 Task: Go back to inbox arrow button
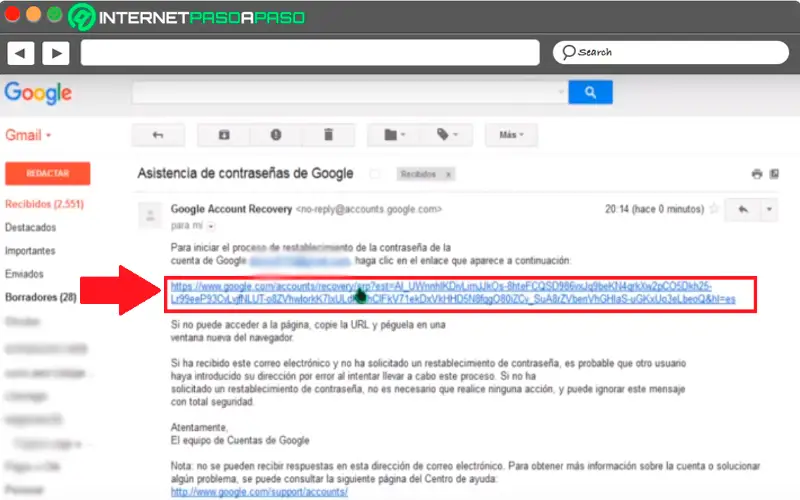pos(158,135)
